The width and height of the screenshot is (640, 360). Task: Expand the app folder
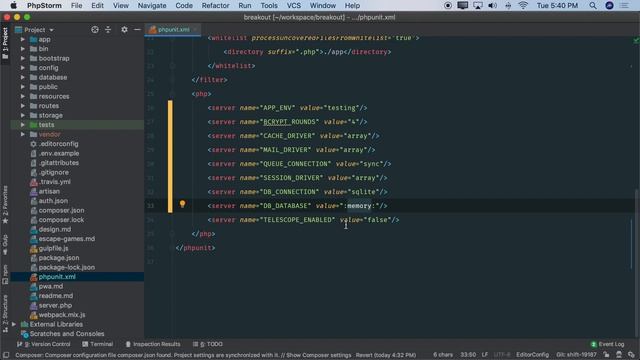(23, 40)
